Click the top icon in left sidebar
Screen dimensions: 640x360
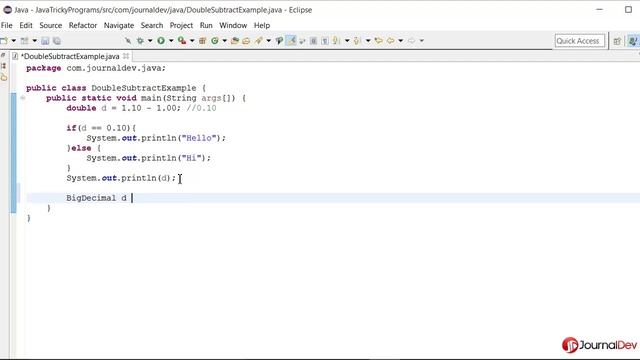(3, 56)
